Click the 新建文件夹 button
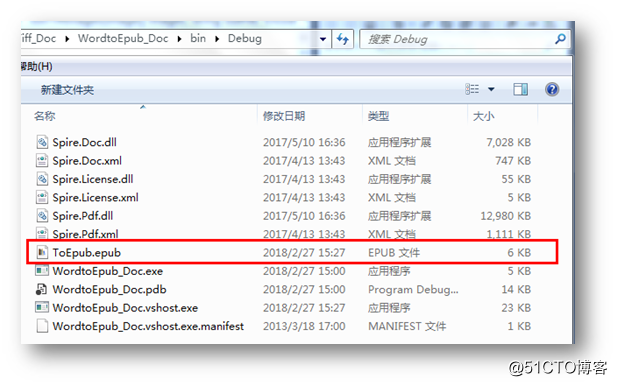The image size is (617, 386). [67, 90]
